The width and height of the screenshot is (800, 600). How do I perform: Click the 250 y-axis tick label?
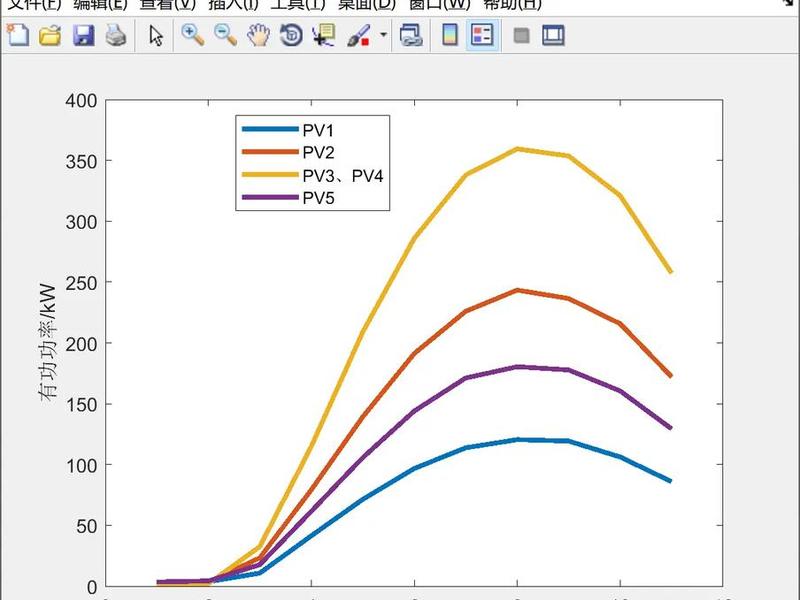[81, 283]
